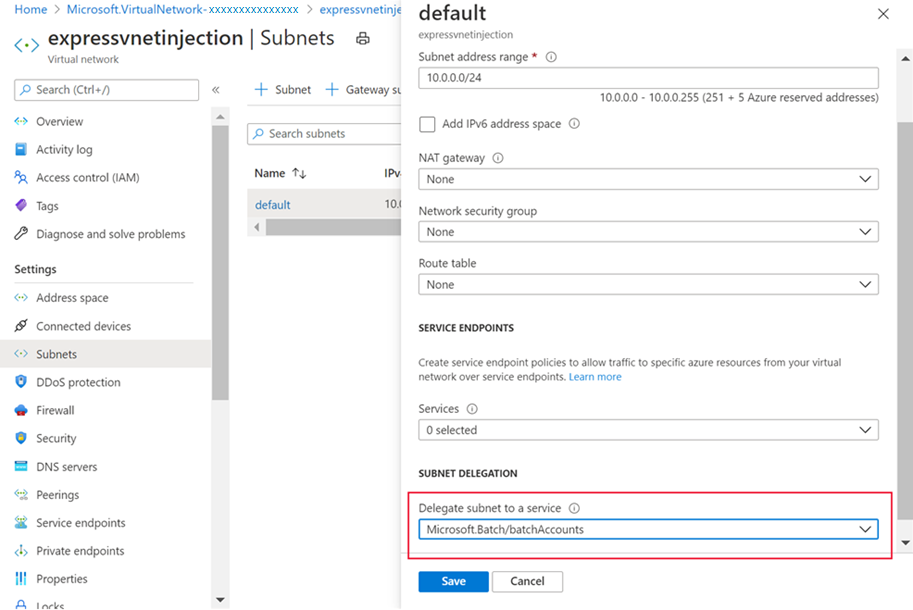Image resolution: width=913 pixels, height=610 pixels.
Task: Close the default subnet panel
Action: click(x=882, y=14)
